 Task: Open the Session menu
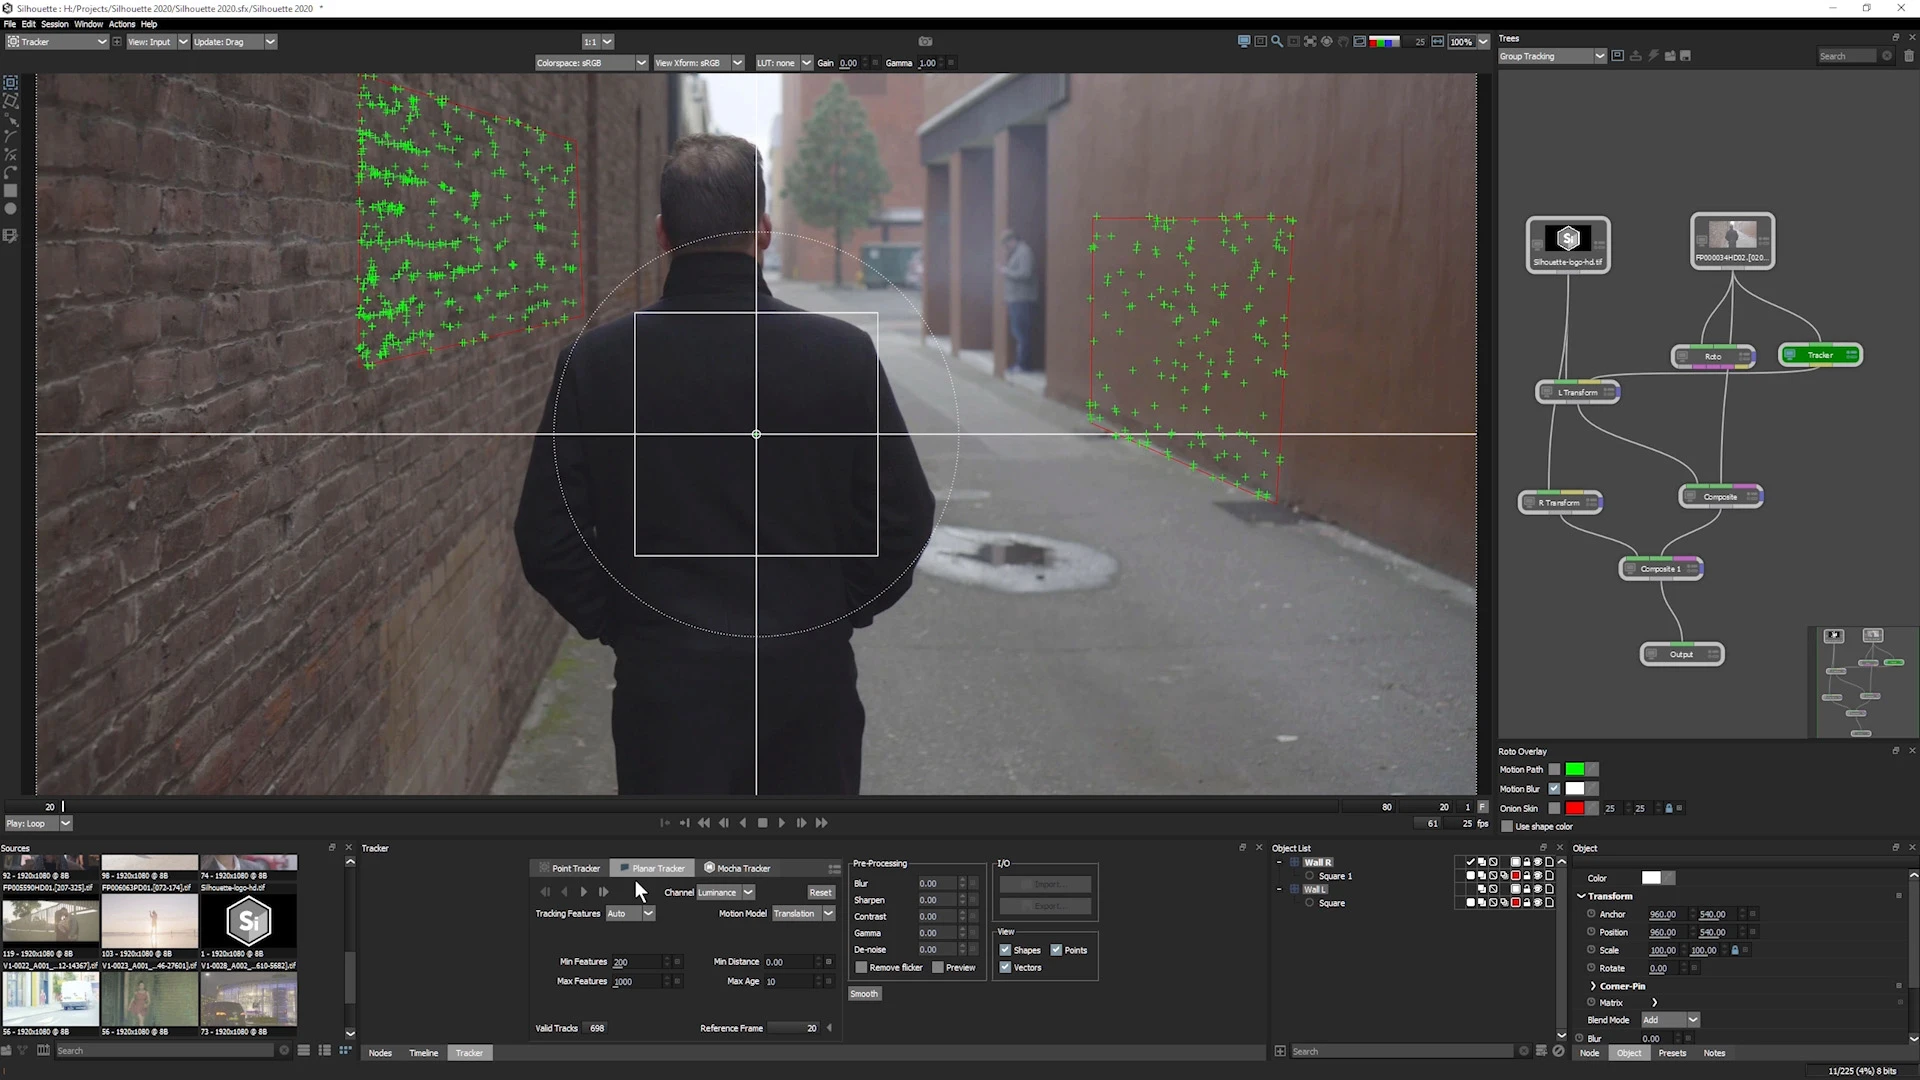click(55, 24)
